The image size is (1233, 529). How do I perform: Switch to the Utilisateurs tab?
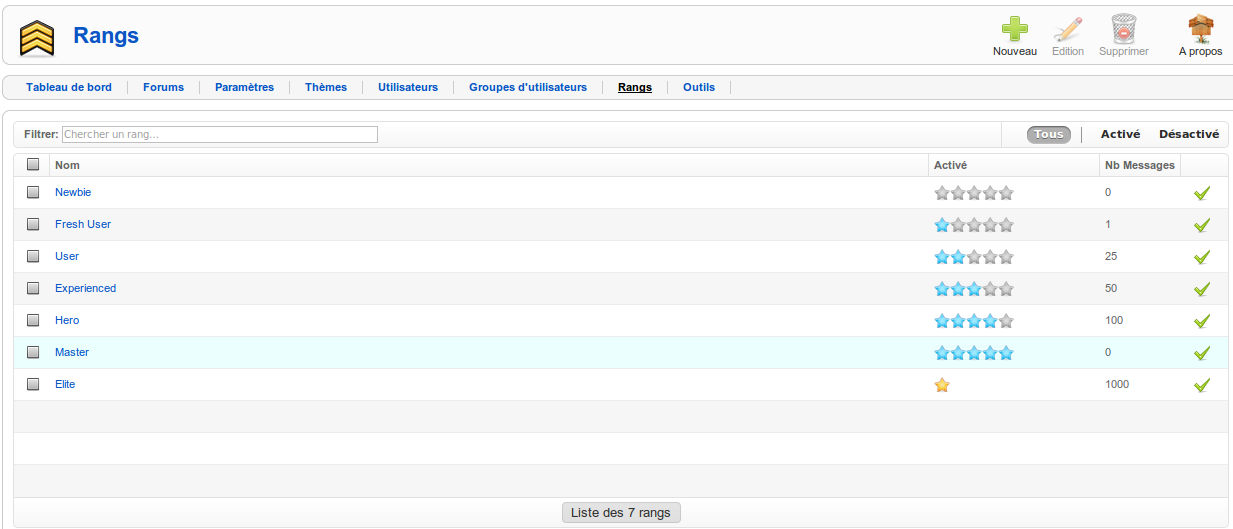(408, 87)
